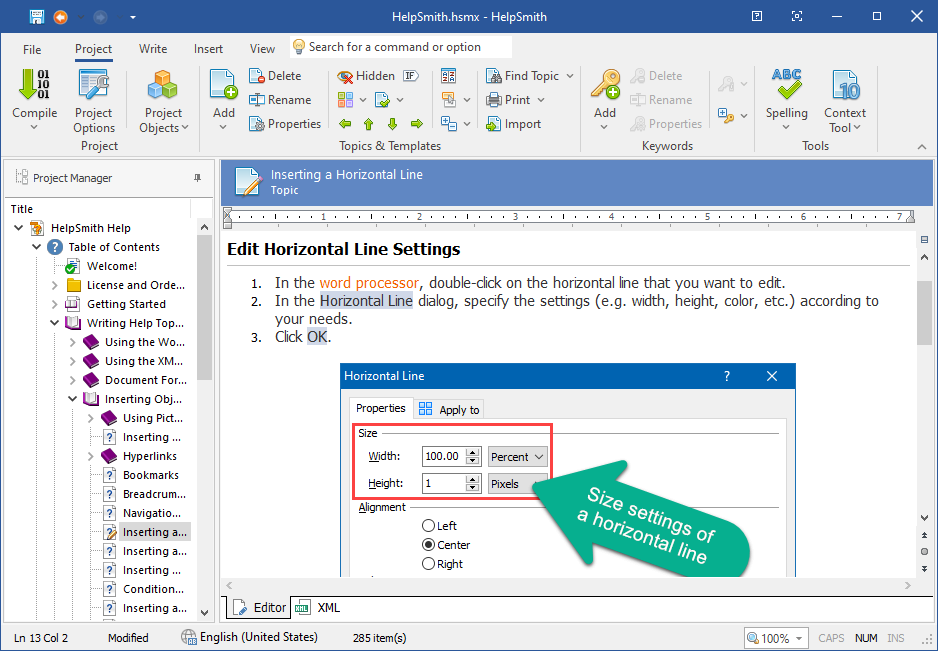
Task: Click the Project Objects cubes icon
Action: (163, 84)
